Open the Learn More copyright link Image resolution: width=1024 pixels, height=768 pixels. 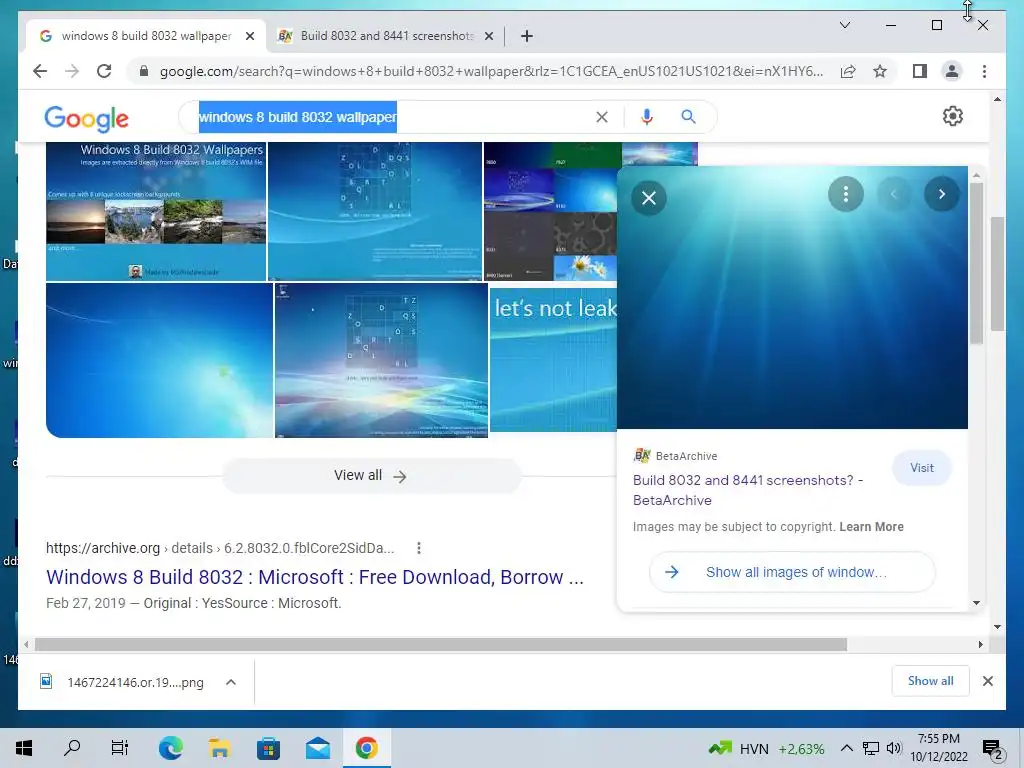tap(871, 526)
